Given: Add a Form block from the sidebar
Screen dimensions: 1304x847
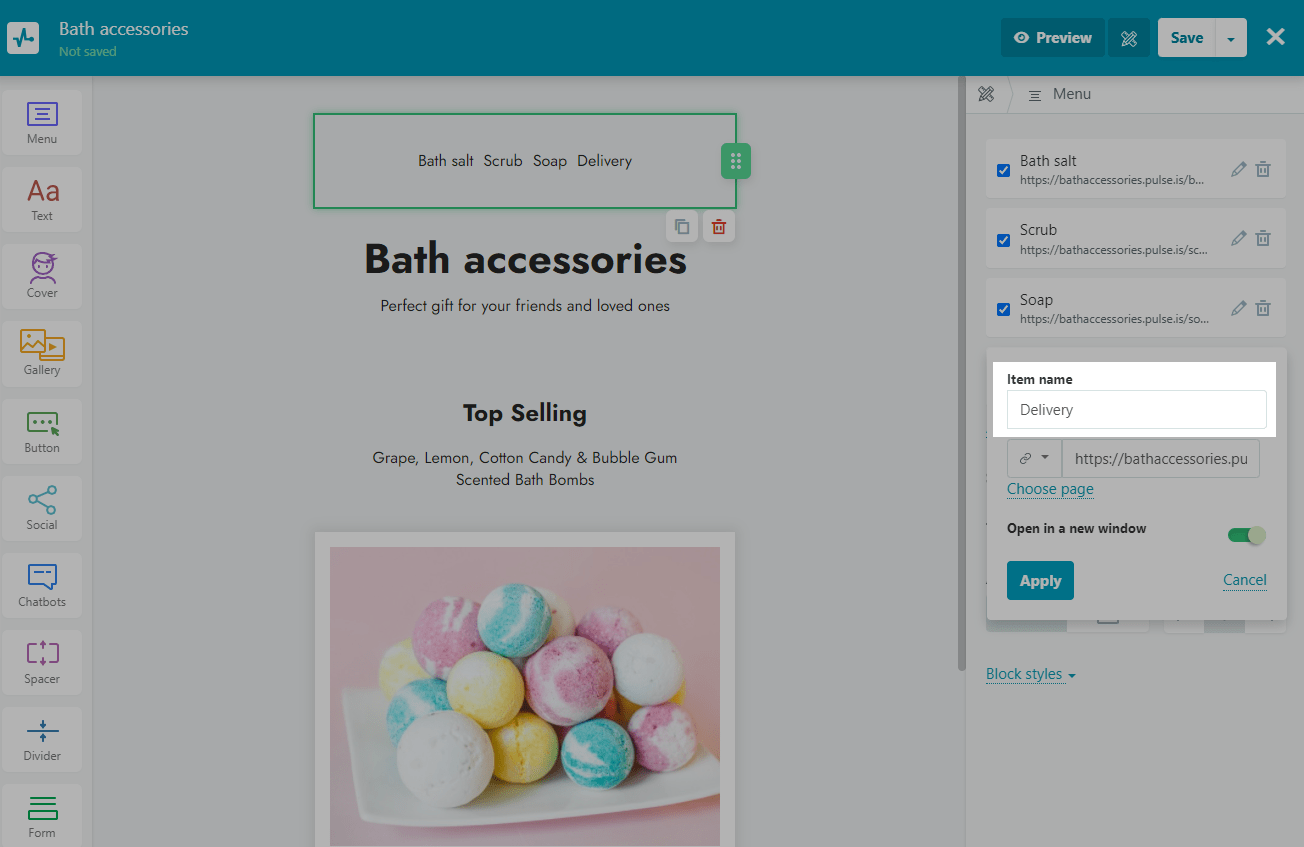Looking at the screenshot, I should click(x=42, y=816).
